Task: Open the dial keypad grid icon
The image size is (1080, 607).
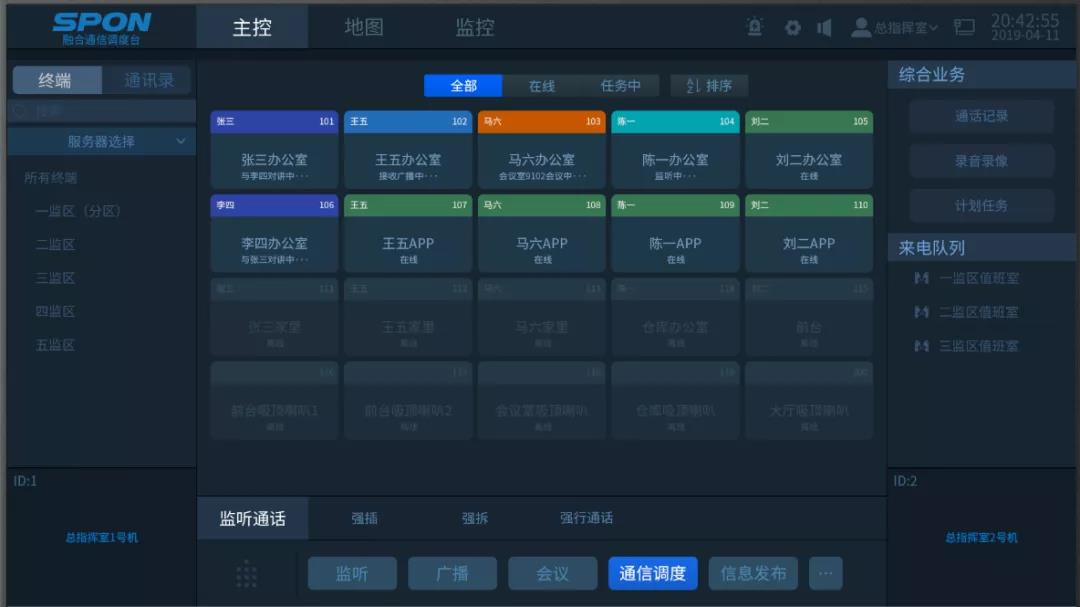Action: pos(246,573)
